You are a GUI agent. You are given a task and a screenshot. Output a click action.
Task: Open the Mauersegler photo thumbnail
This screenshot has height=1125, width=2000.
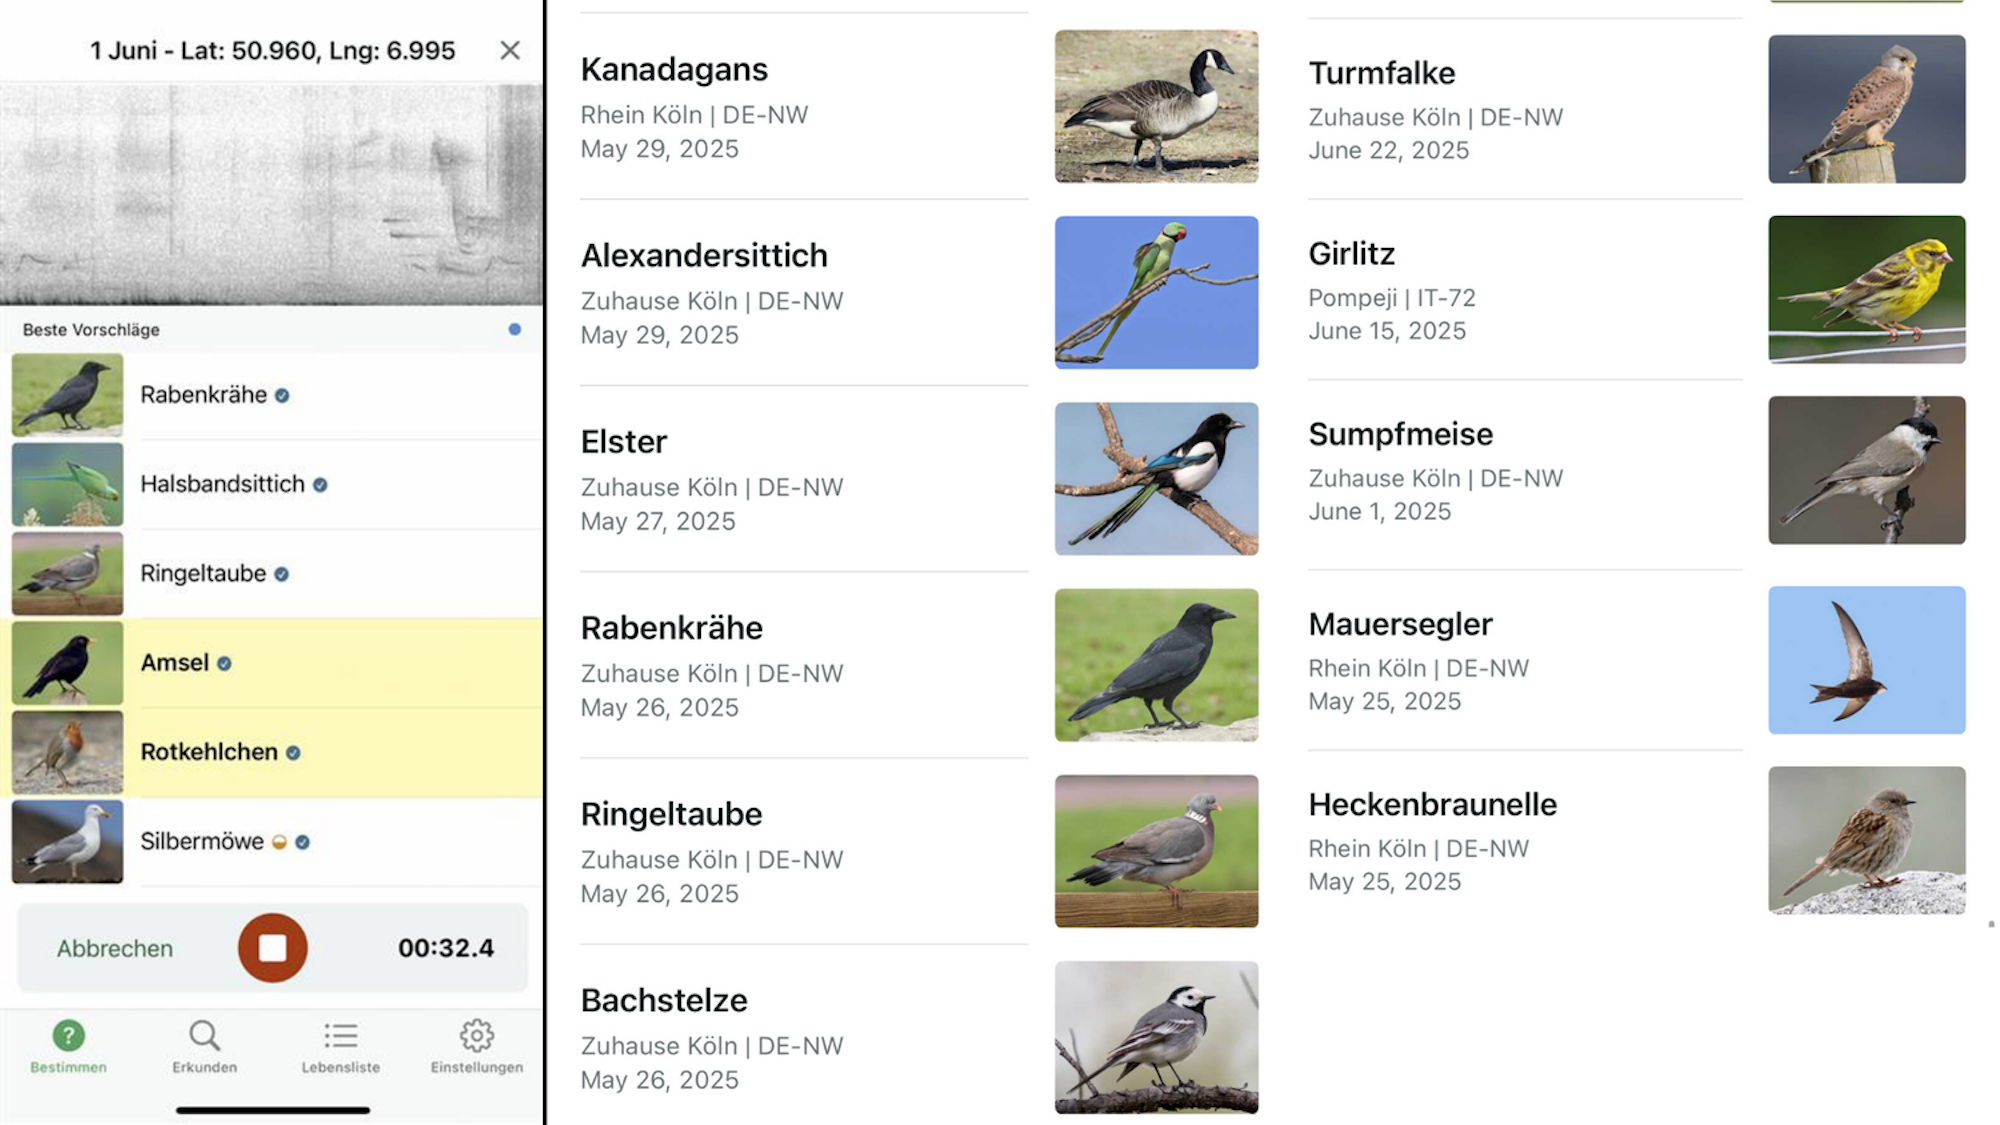click(1866, 658)
